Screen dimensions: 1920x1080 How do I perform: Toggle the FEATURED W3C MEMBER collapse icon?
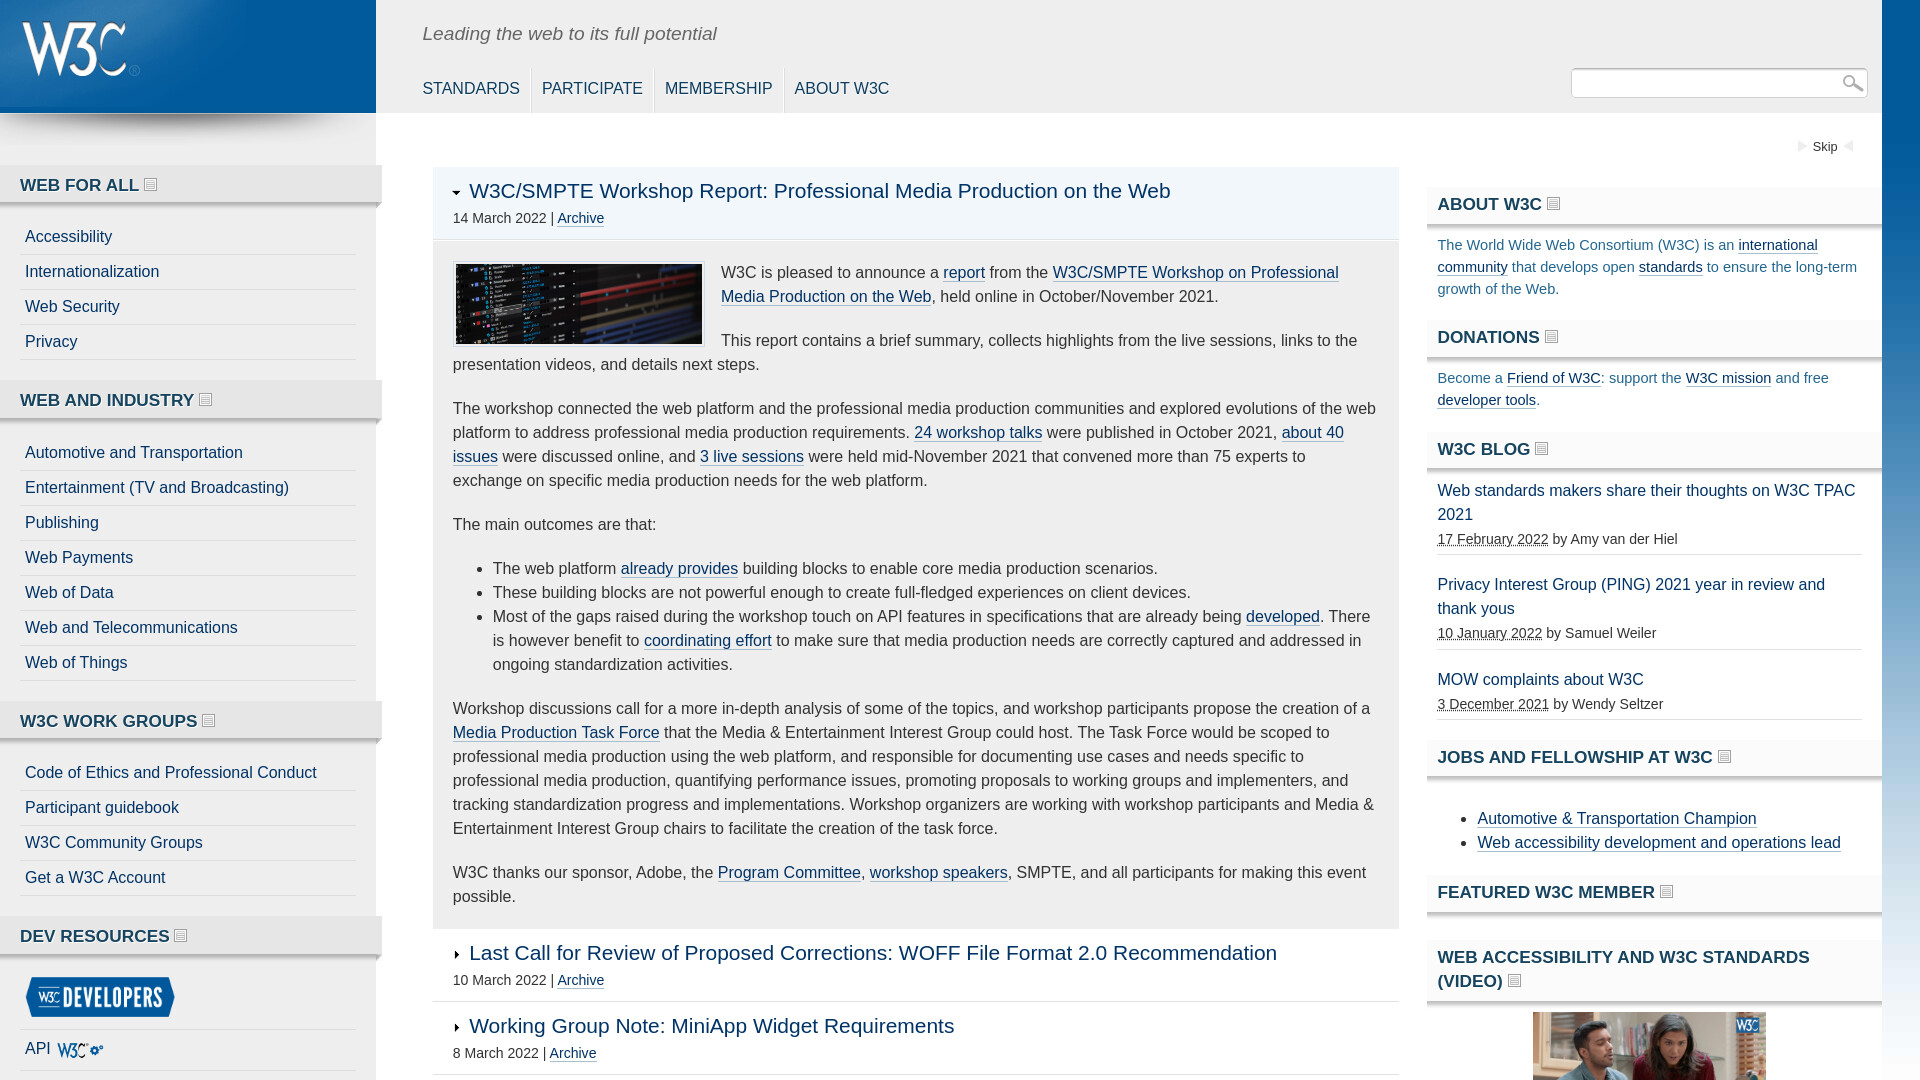pyautogui.click(x=1667, y=892)
